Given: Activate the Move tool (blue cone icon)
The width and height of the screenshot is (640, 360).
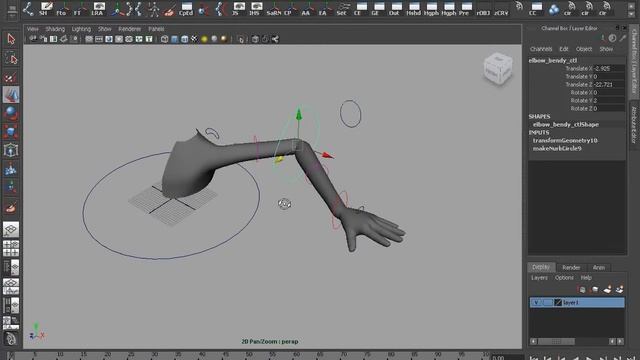Looking at the screenshot, I should [x=11, y=95].
